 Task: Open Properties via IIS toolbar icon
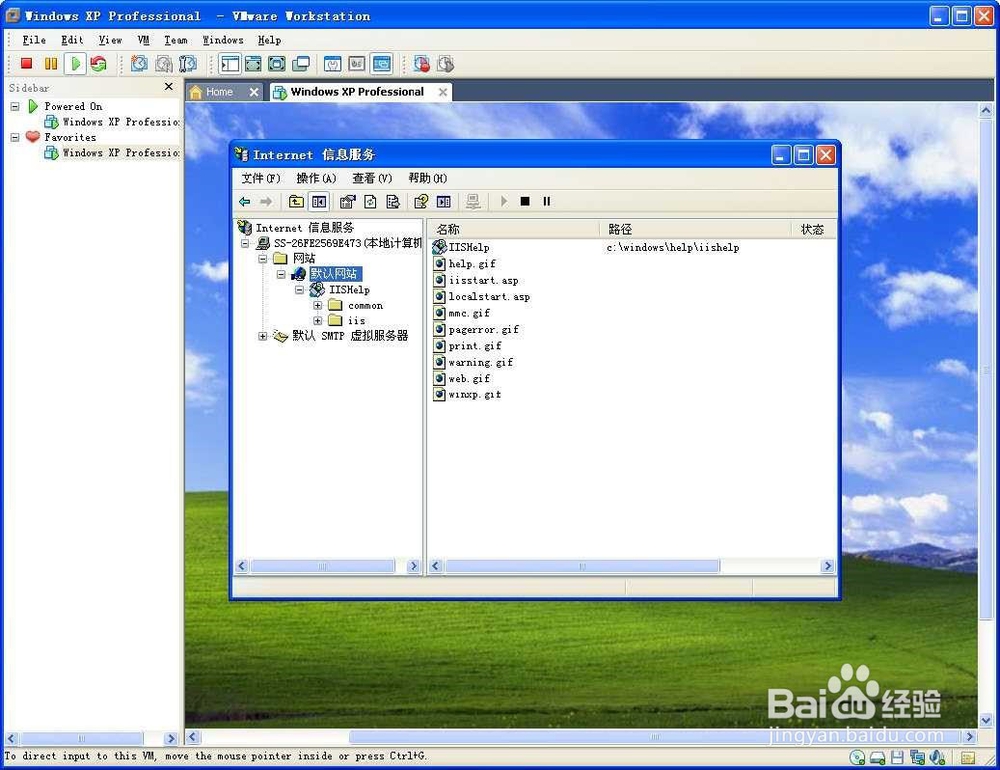point(347,202)
